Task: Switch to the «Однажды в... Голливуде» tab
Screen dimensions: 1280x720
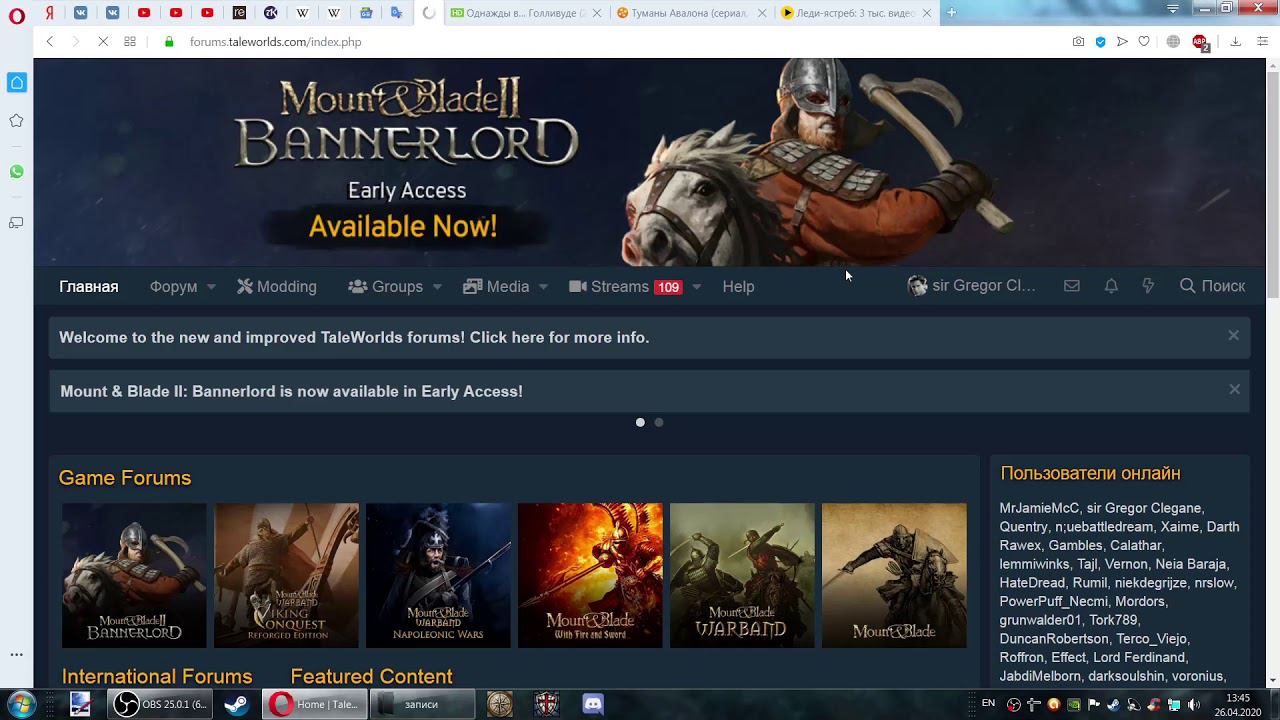Action: pyautogui.click(x=525, y=13)
